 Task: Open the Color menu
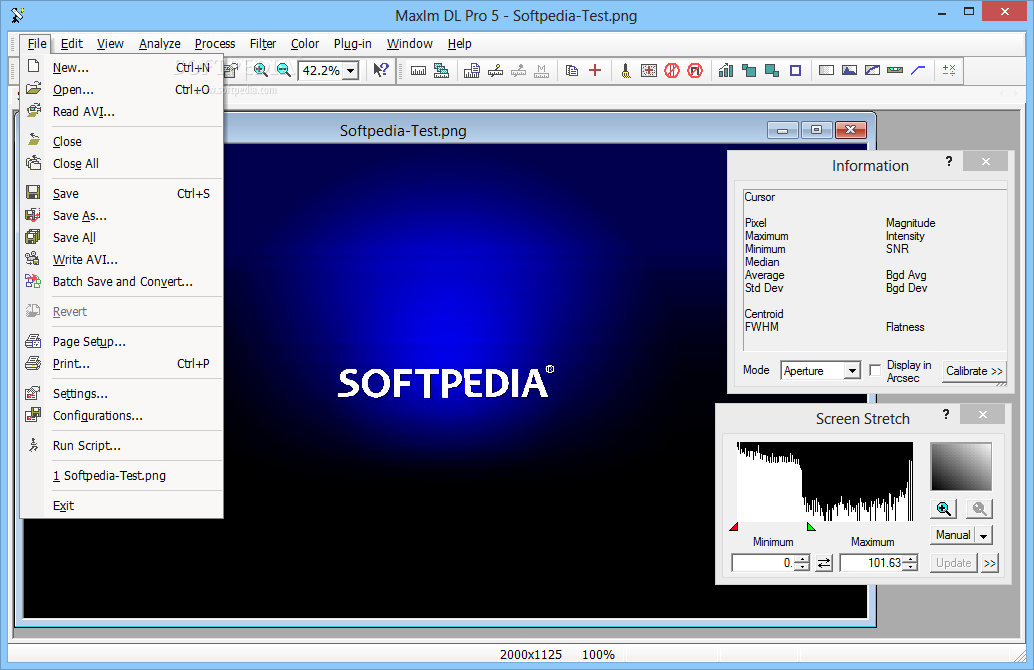tap(305, 44)
